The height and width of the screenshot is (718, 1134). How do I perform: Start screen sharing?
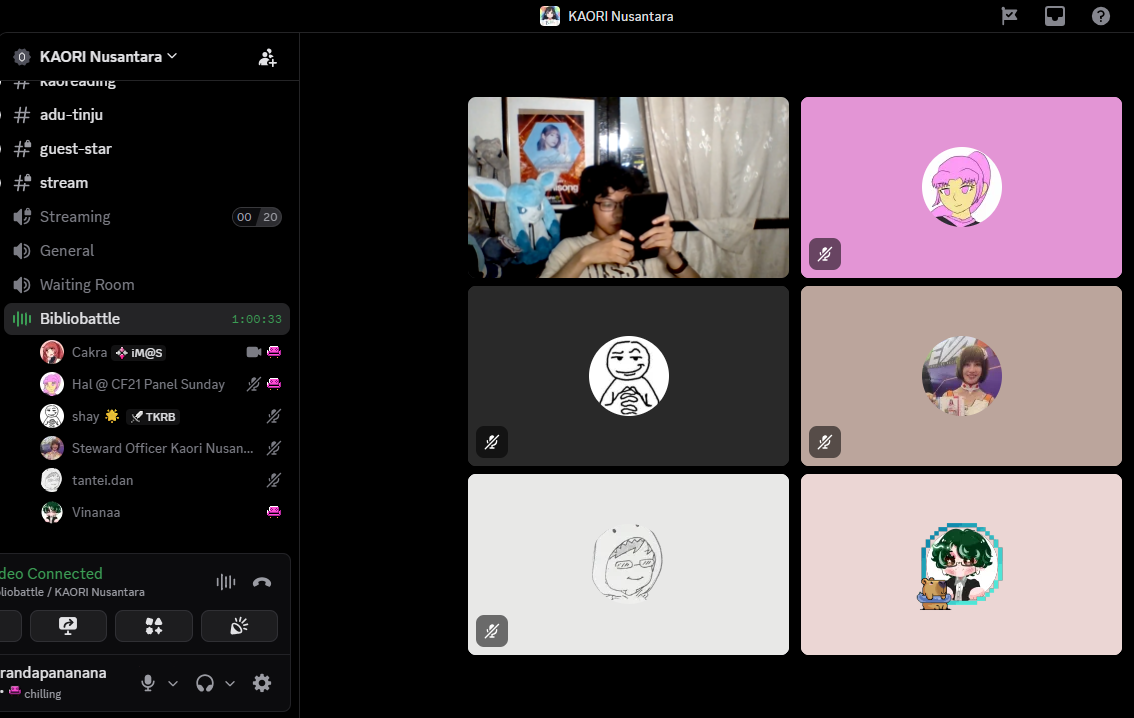[x=68, y=626]
